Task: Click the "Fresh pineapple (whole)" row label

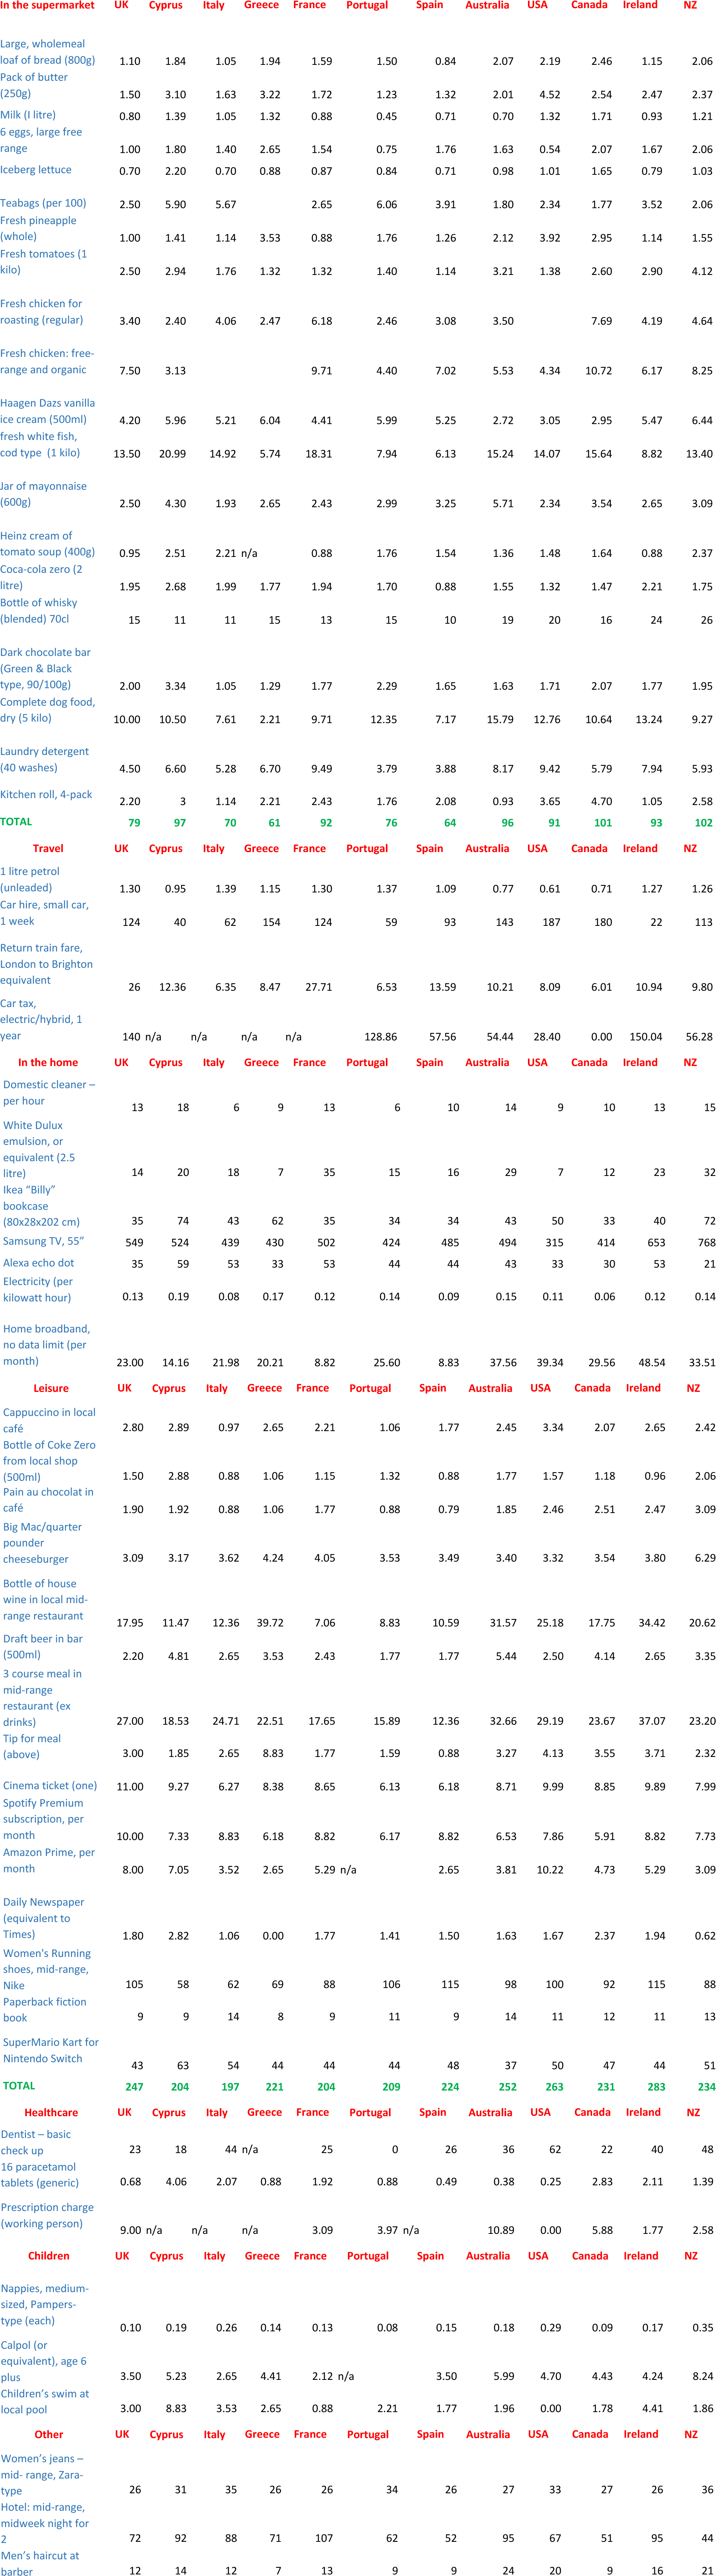Action: click(38, 229)
